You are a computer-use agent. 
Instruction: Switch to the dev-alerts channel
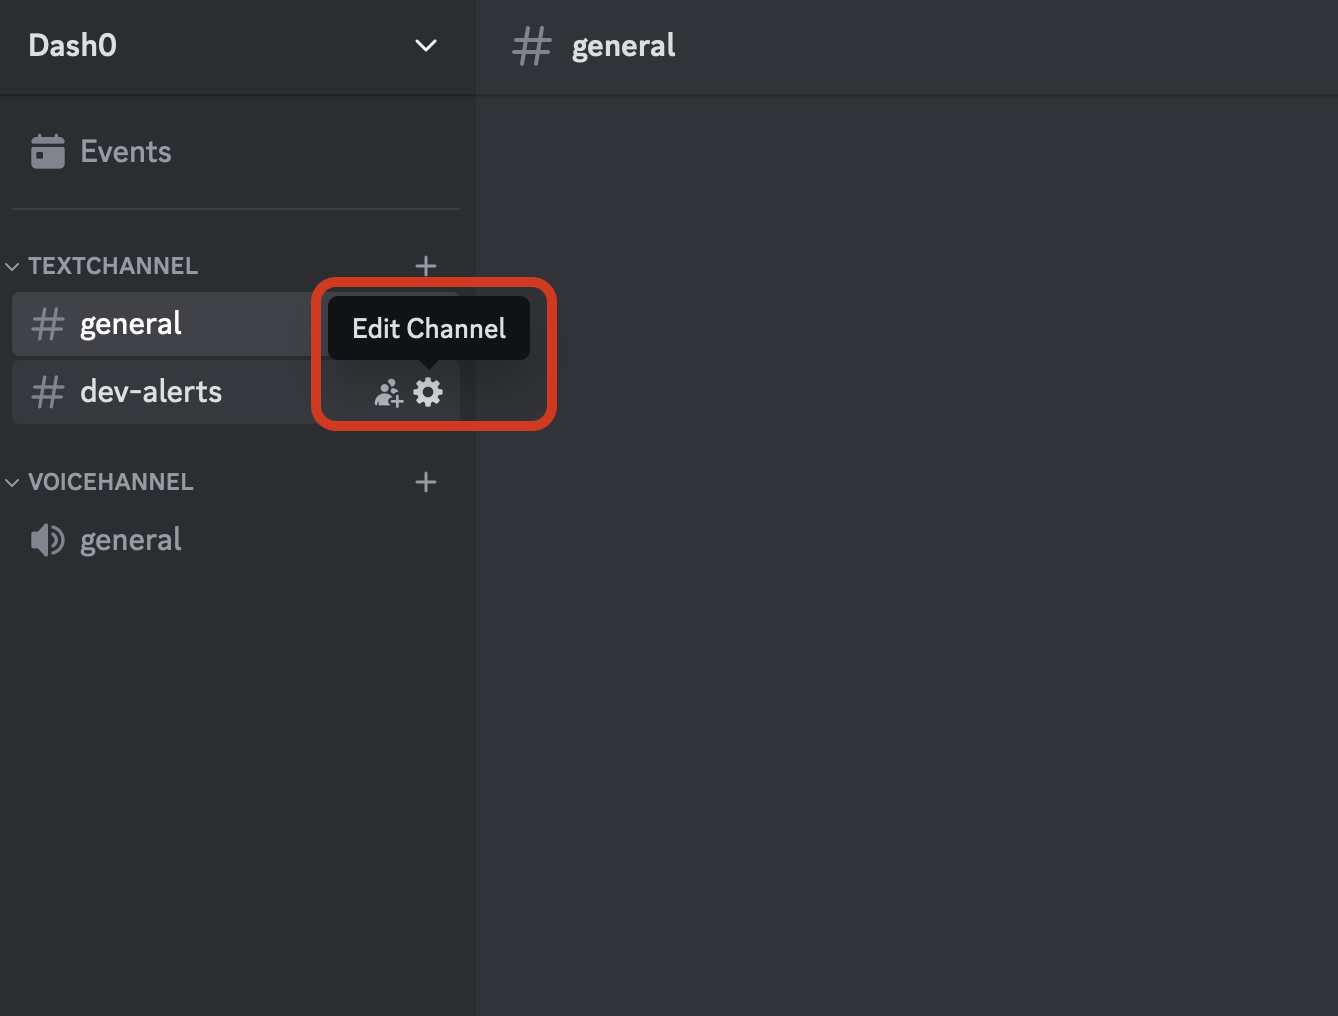tap(151, 392)
